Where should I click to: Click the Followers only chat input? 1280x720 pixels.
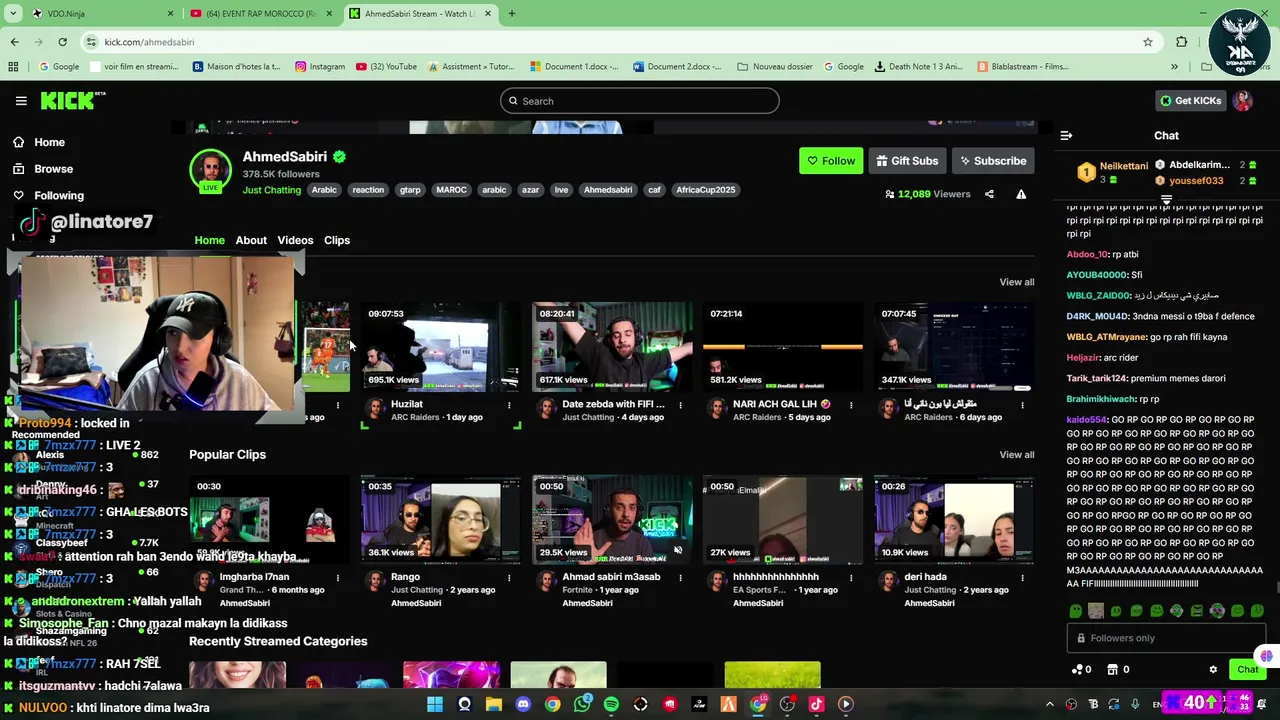(1166, 638)
